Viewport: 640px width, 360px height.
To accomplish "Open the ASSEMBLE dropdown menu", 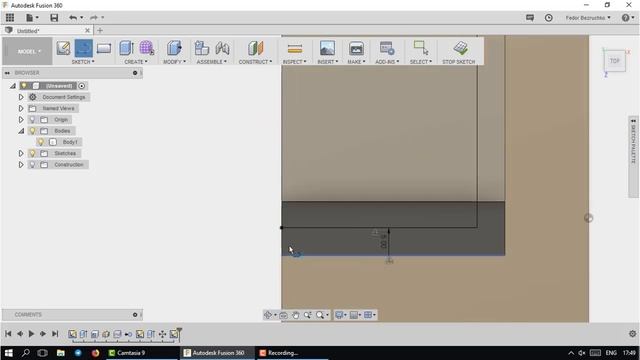I will click(211, 62).
